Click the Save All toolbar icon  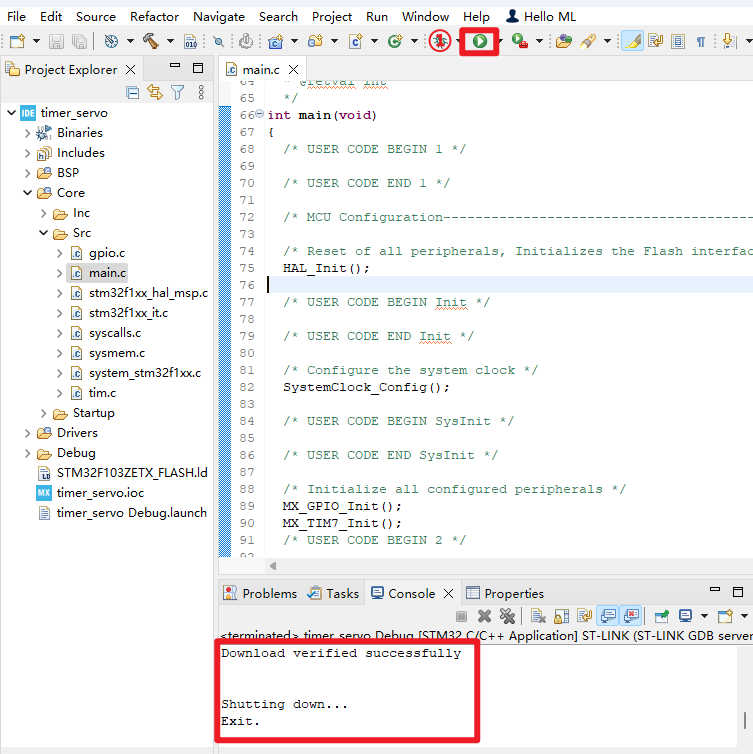[79, 41]
